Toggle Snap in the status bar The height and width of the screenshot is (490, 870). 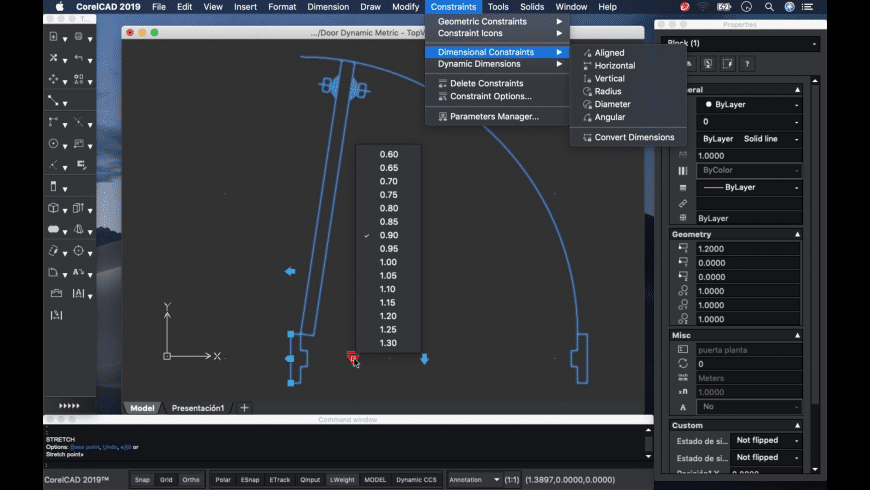pos(143,479)
